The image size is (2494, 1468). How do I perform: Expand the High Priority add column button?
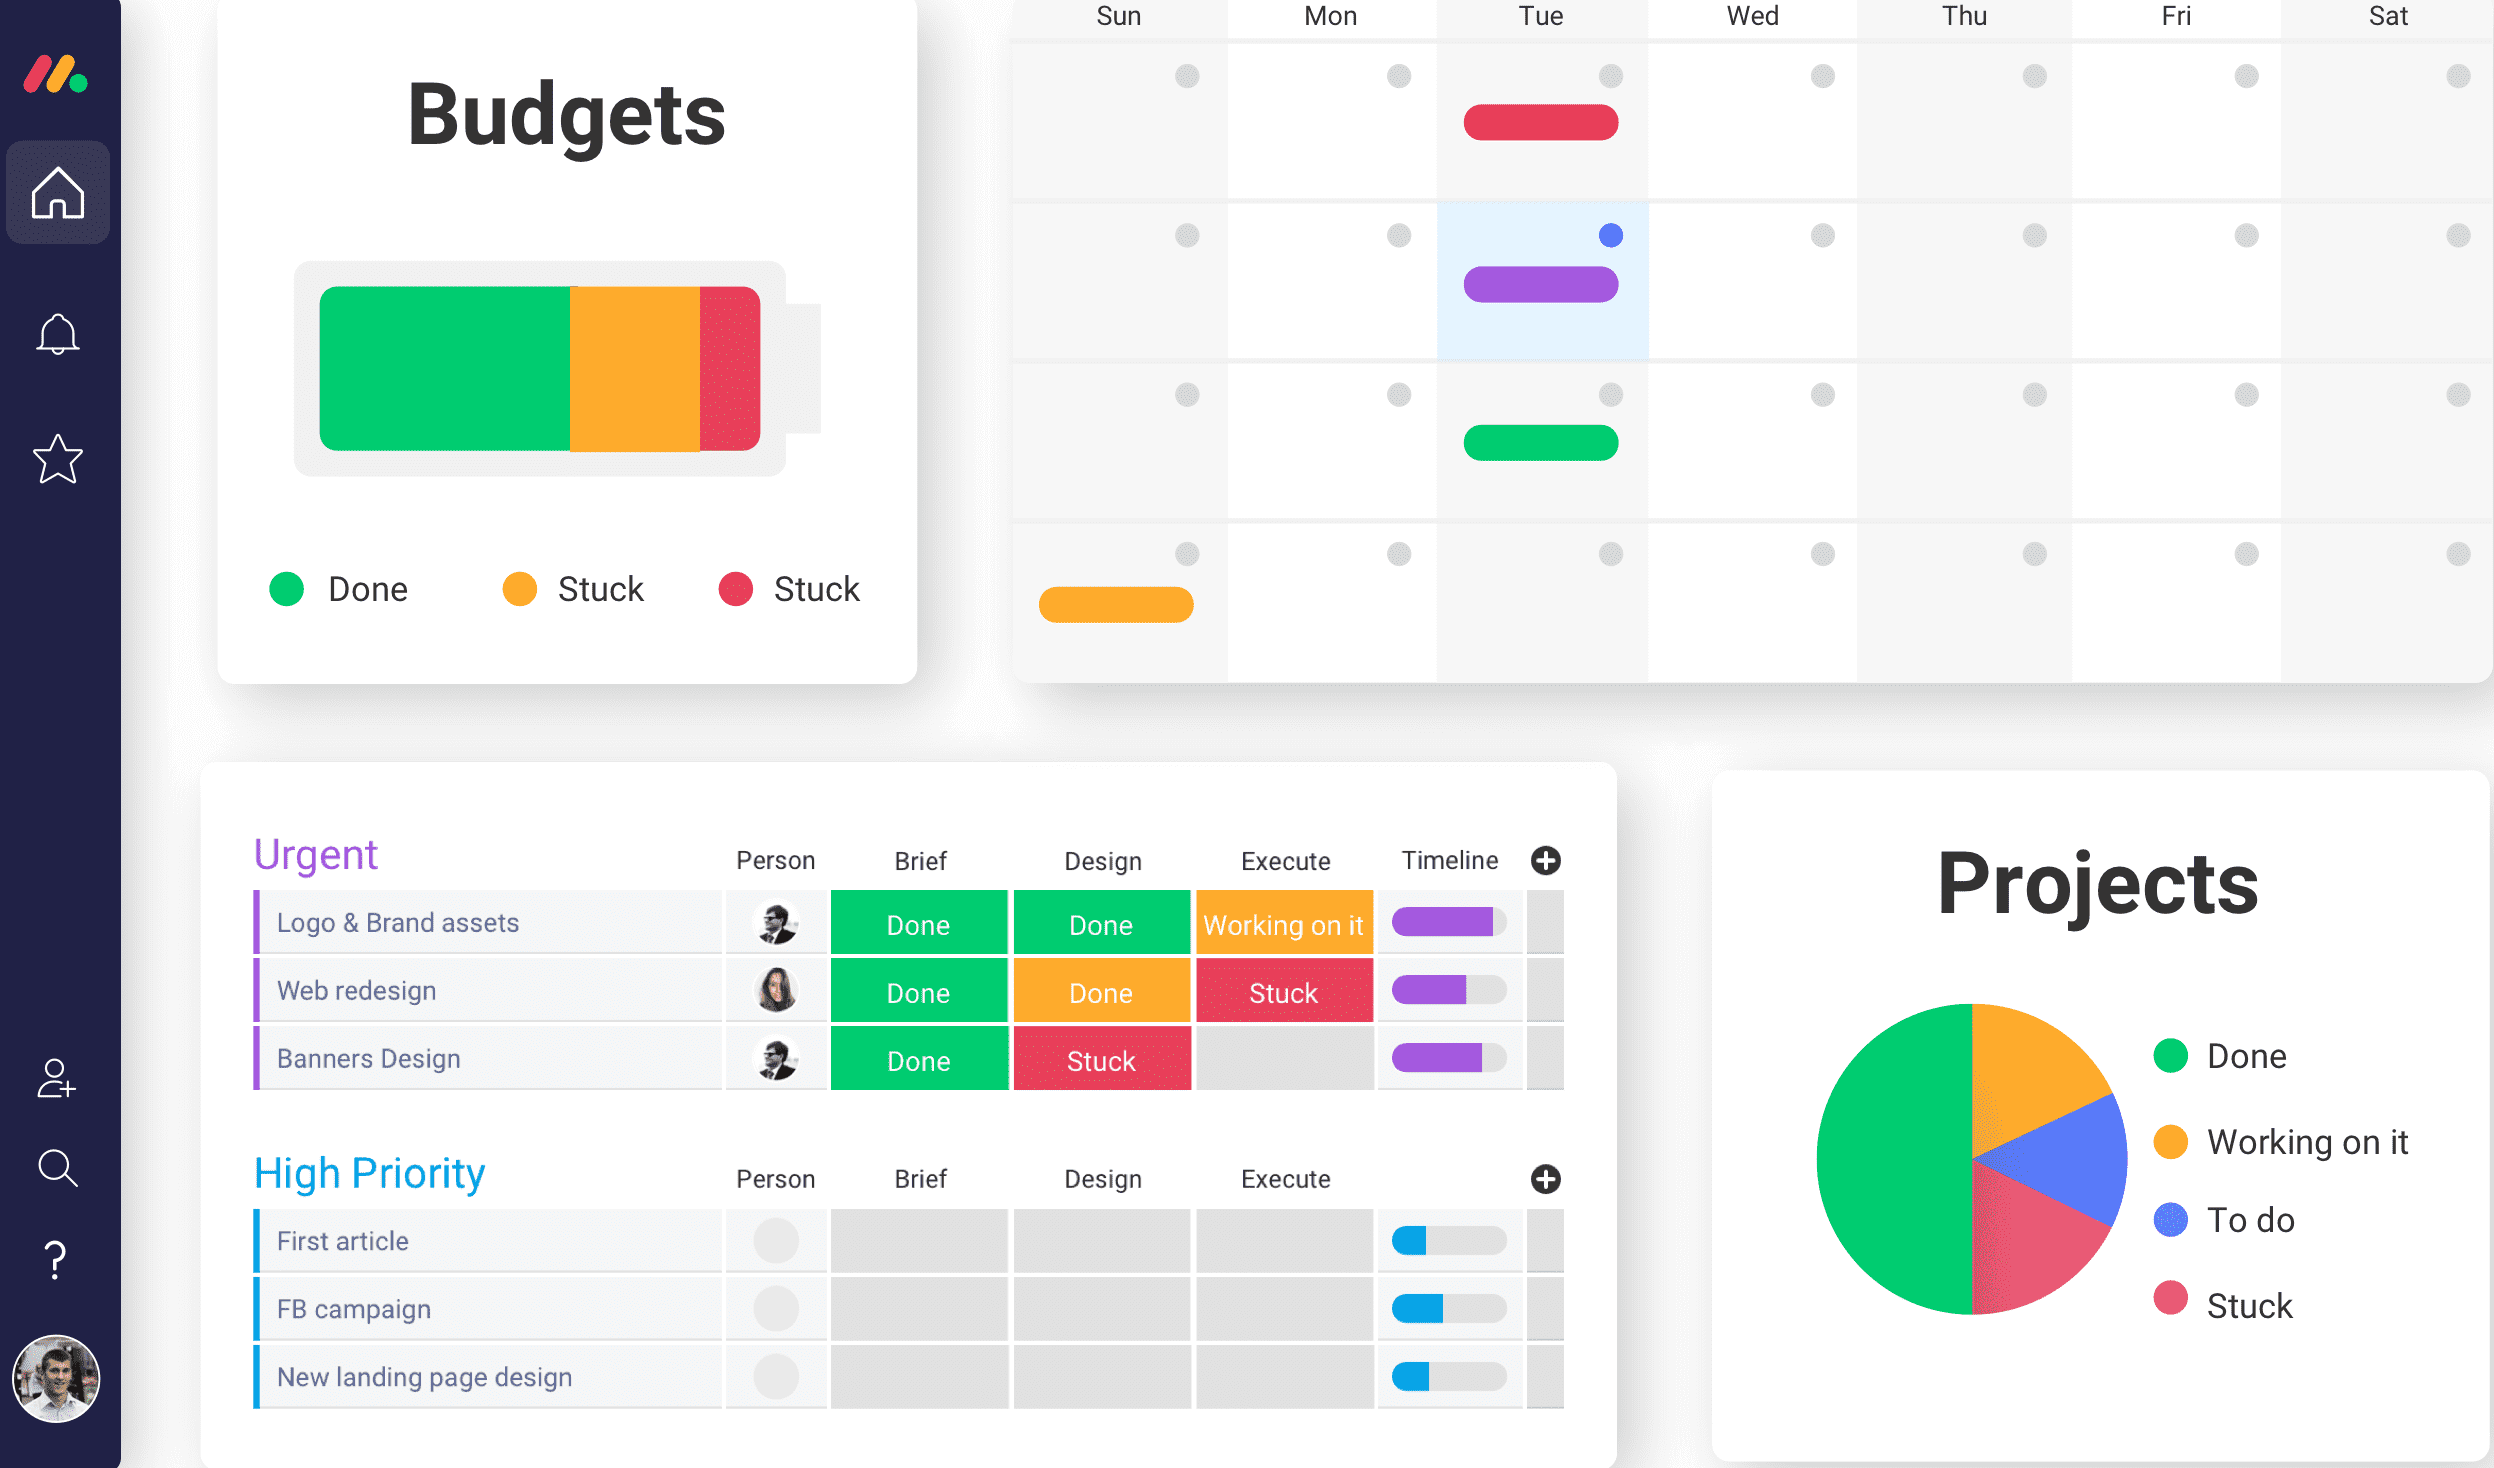pyautogui.click(x=1545, y=1180)
